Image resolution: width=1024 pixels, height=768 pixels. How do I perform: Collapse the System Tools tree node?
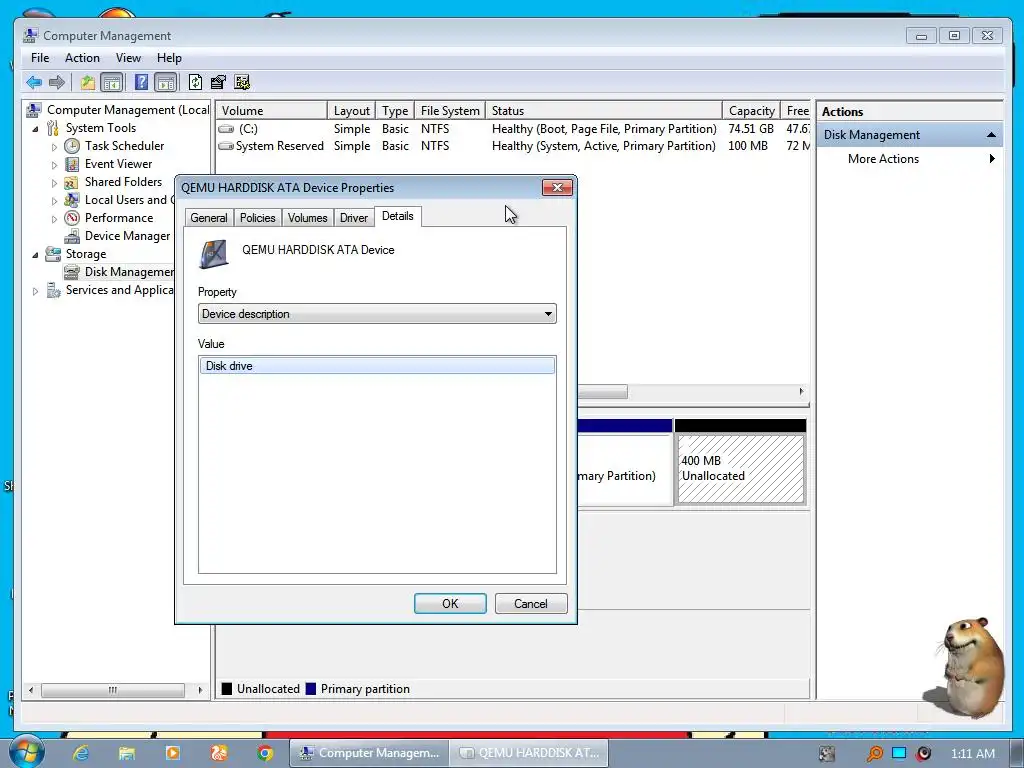pyautogui.click(x=35, y=129)
